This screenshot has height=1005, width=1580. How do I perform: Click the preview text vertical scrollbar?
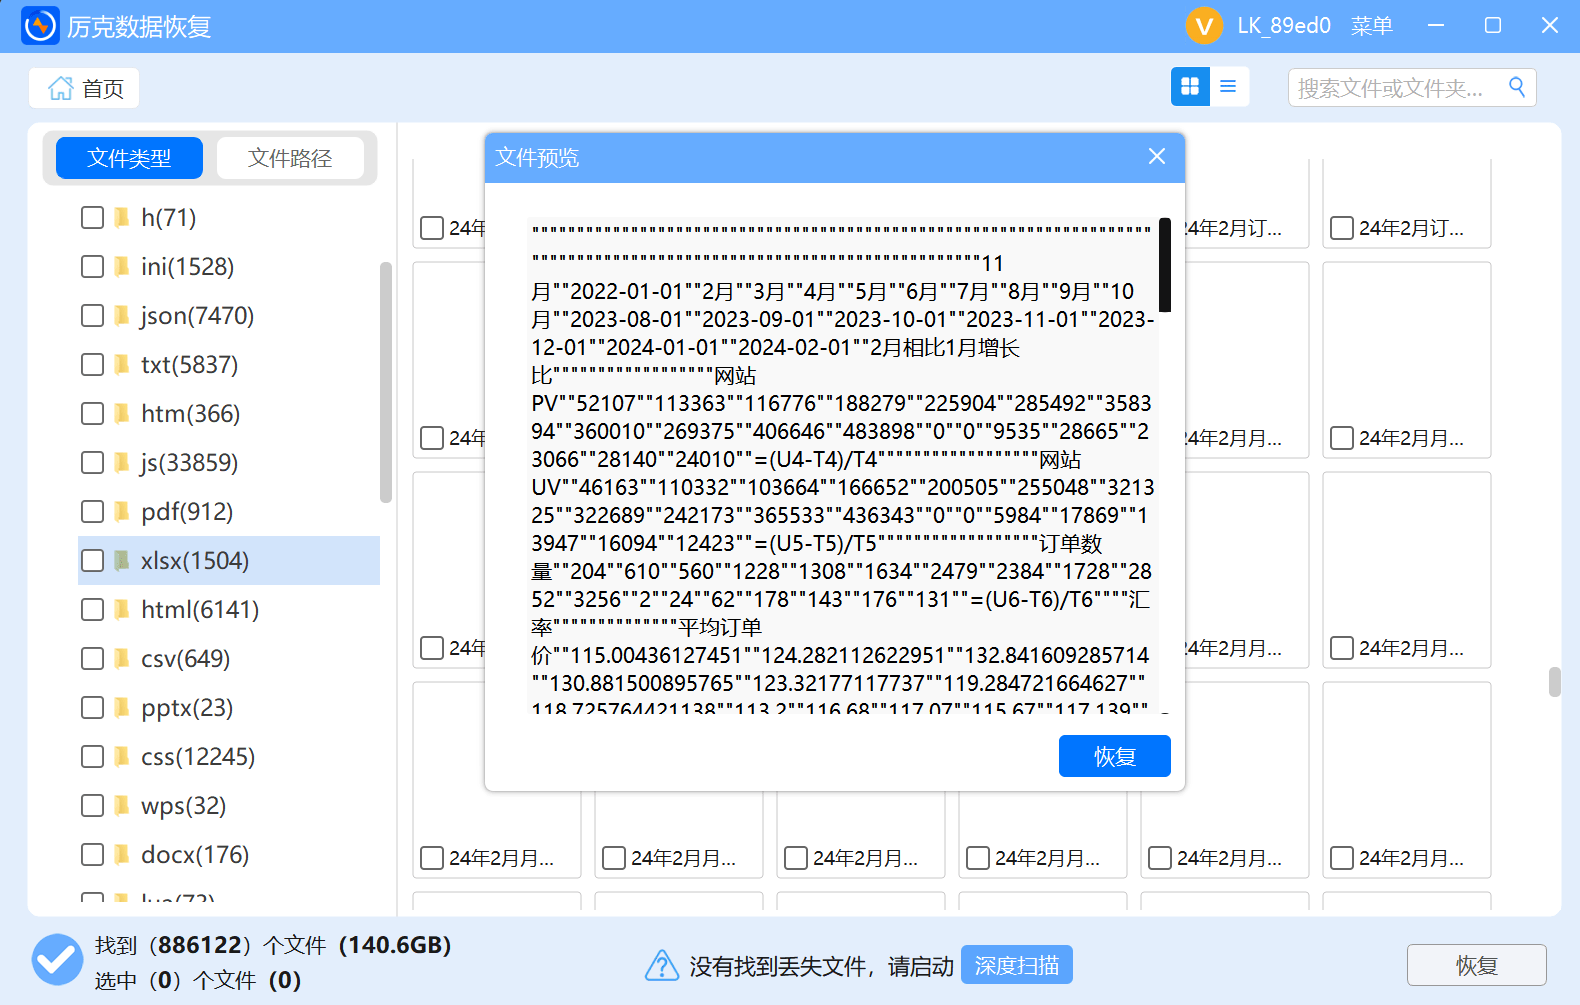(1164, 265)
